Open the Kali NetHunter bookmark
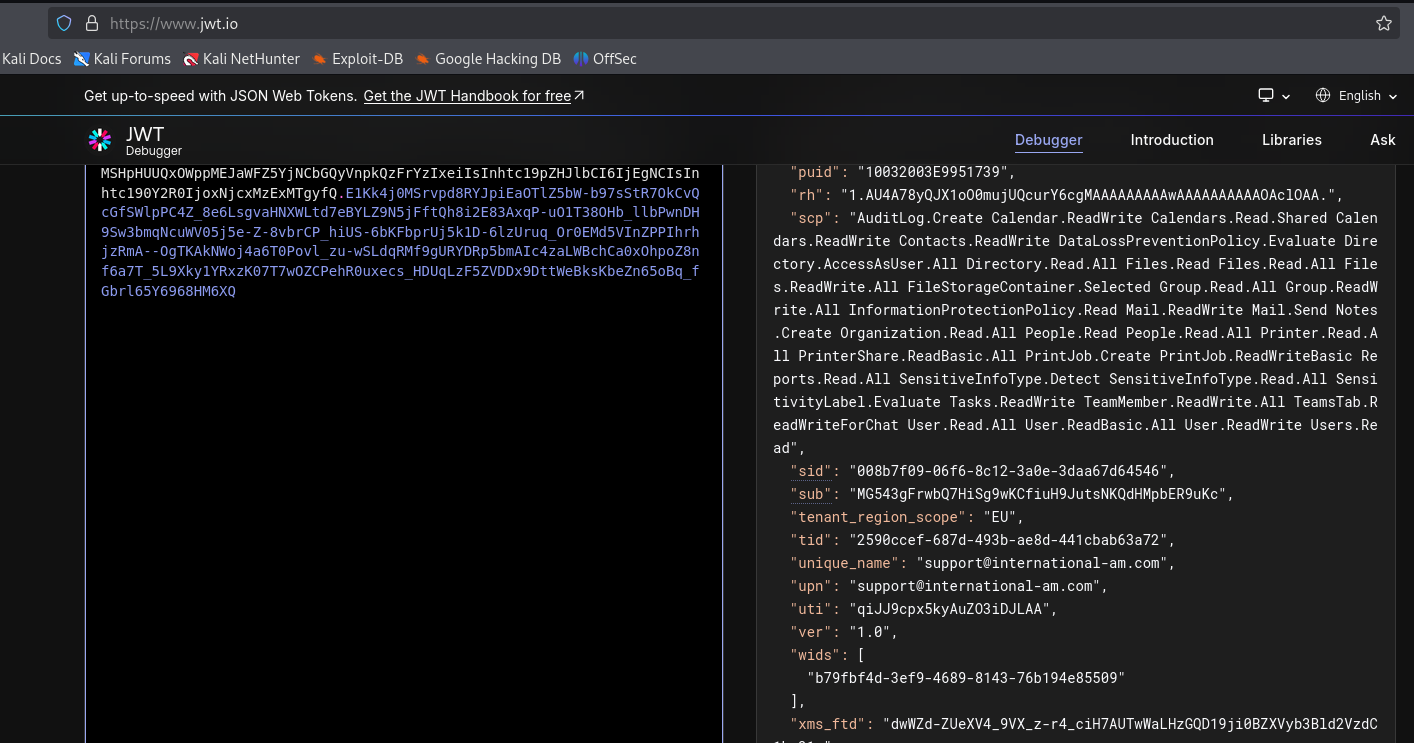Image resolution: width=1414 pixels, height=743 pixels. (x=241, y=59)
